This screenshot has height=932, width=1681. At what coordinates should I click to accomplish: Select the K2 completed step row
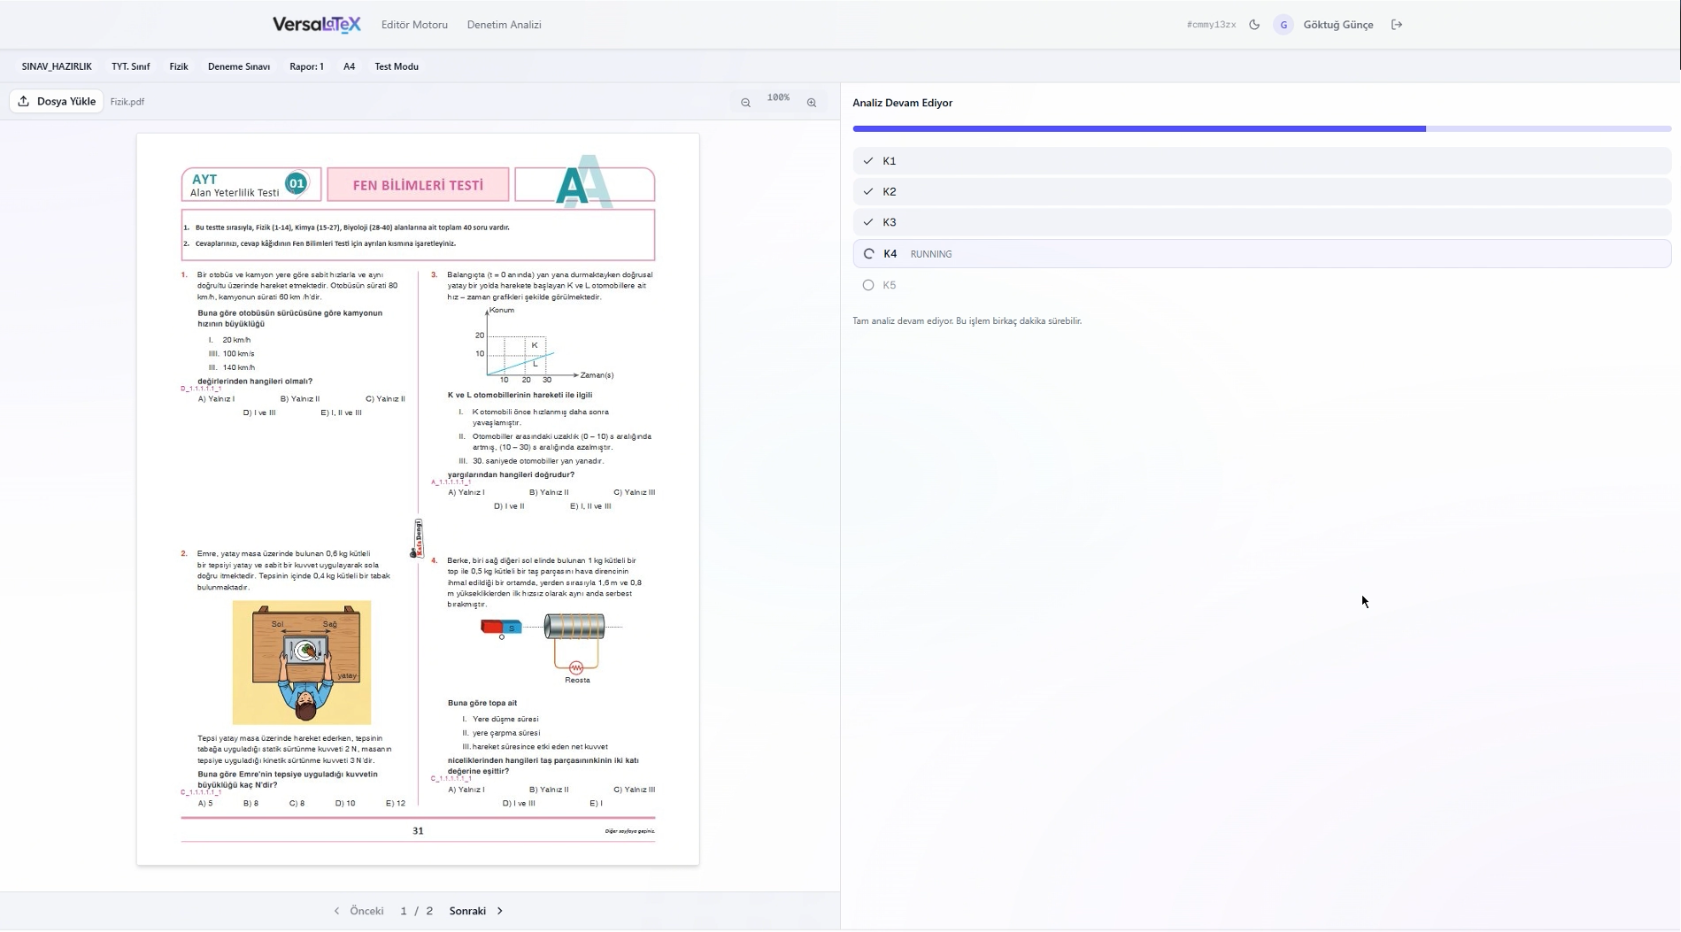click(1260, 192)
